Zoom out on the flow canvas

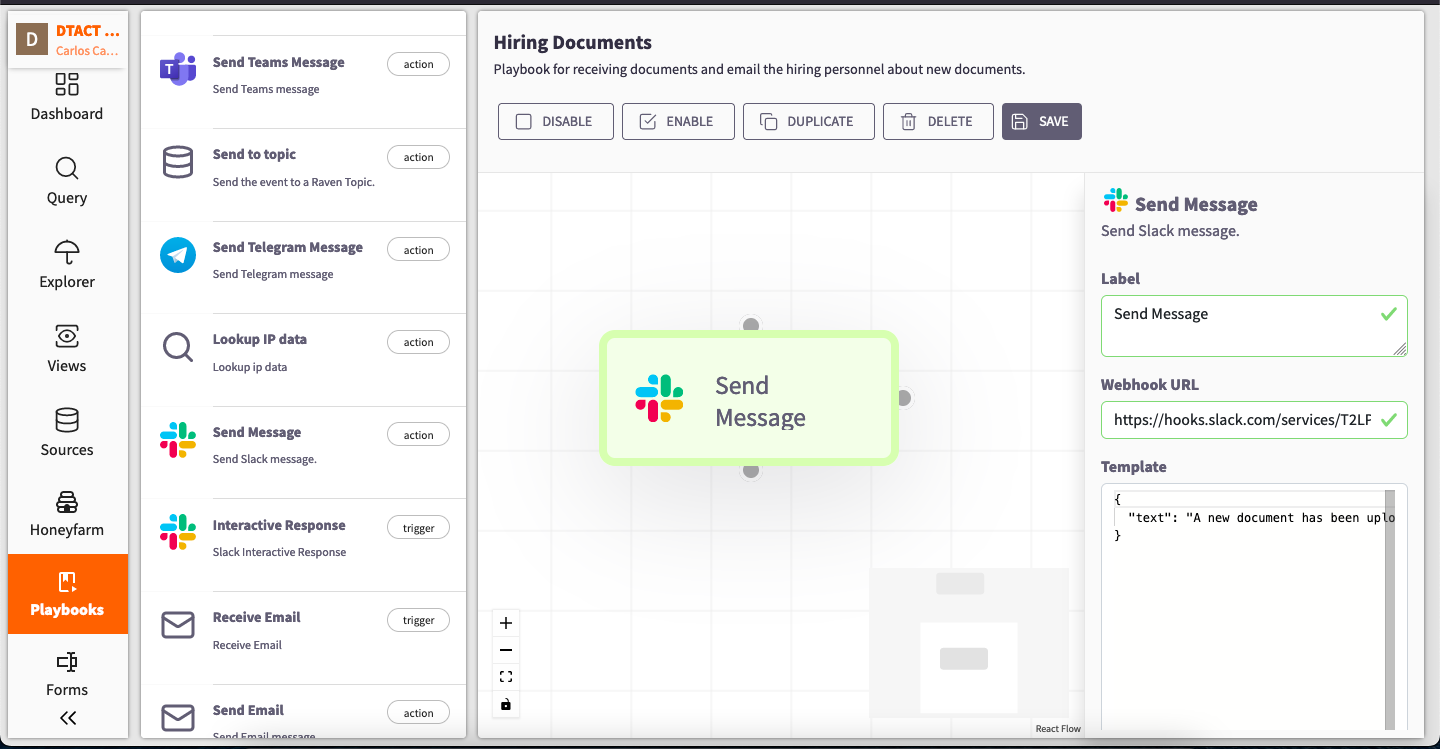click(x=506, y=650)
